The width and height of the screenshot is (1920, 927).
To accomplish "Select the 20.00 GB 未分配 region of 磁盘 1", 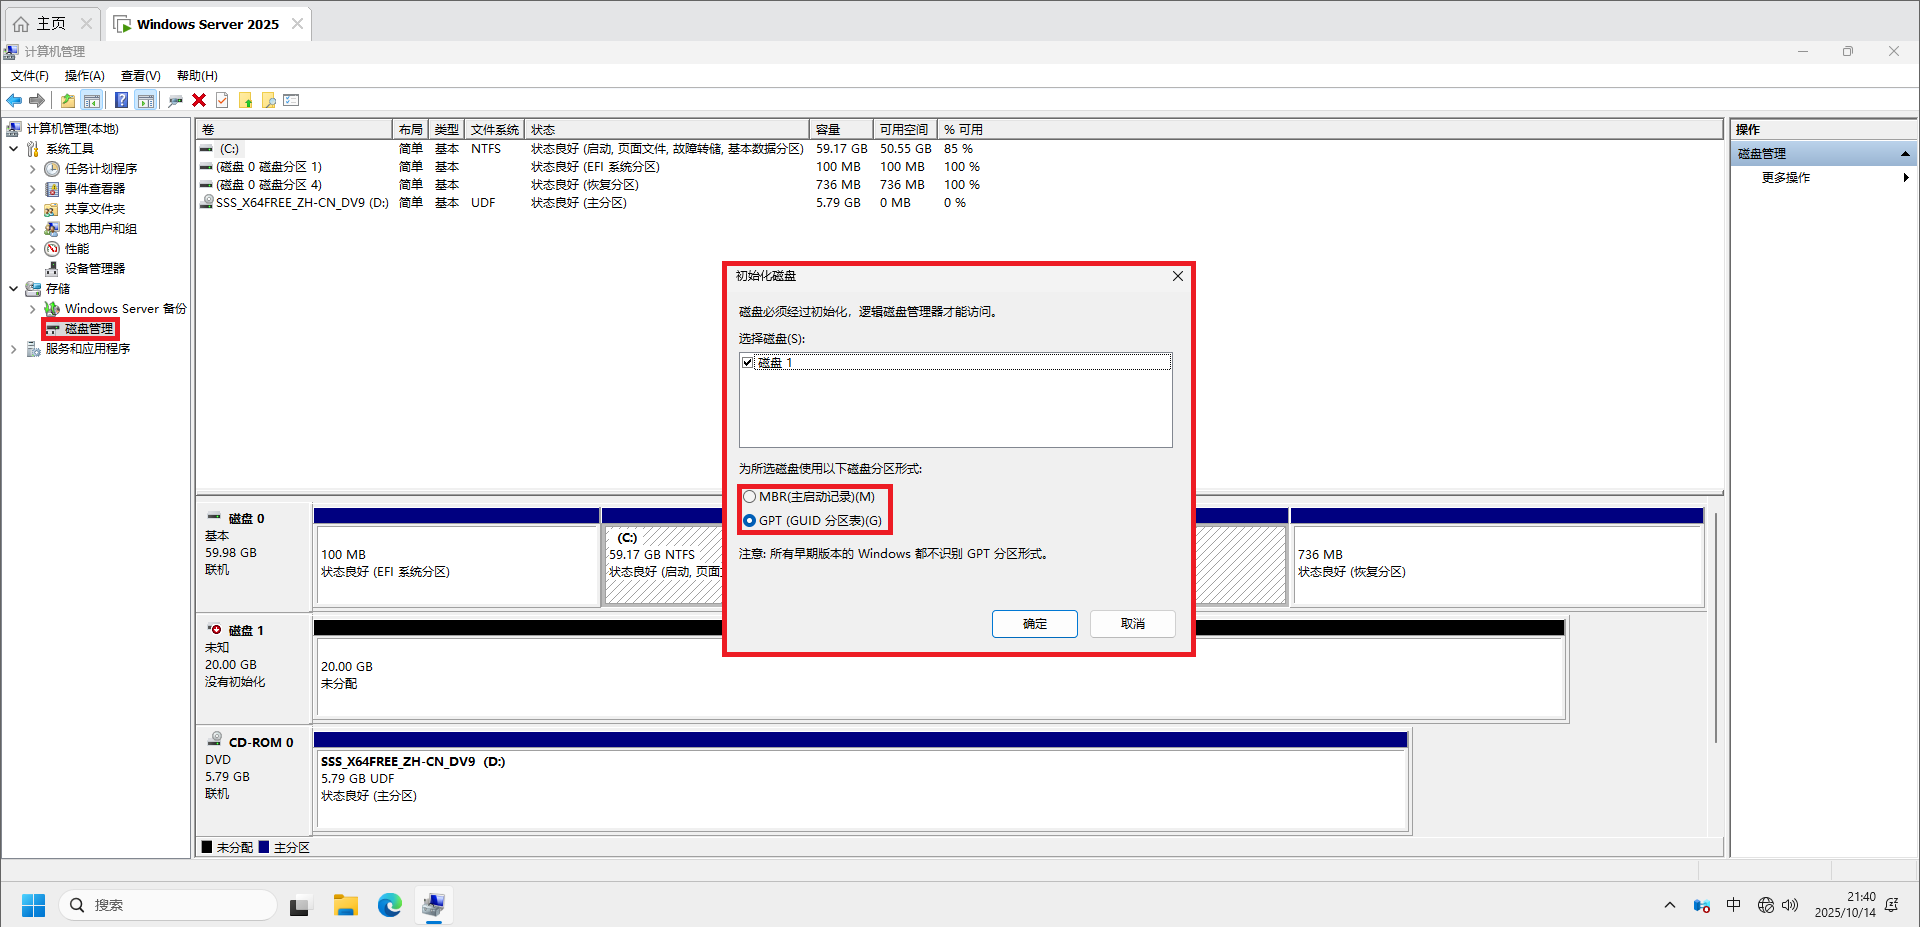I will tap(940, 676).
